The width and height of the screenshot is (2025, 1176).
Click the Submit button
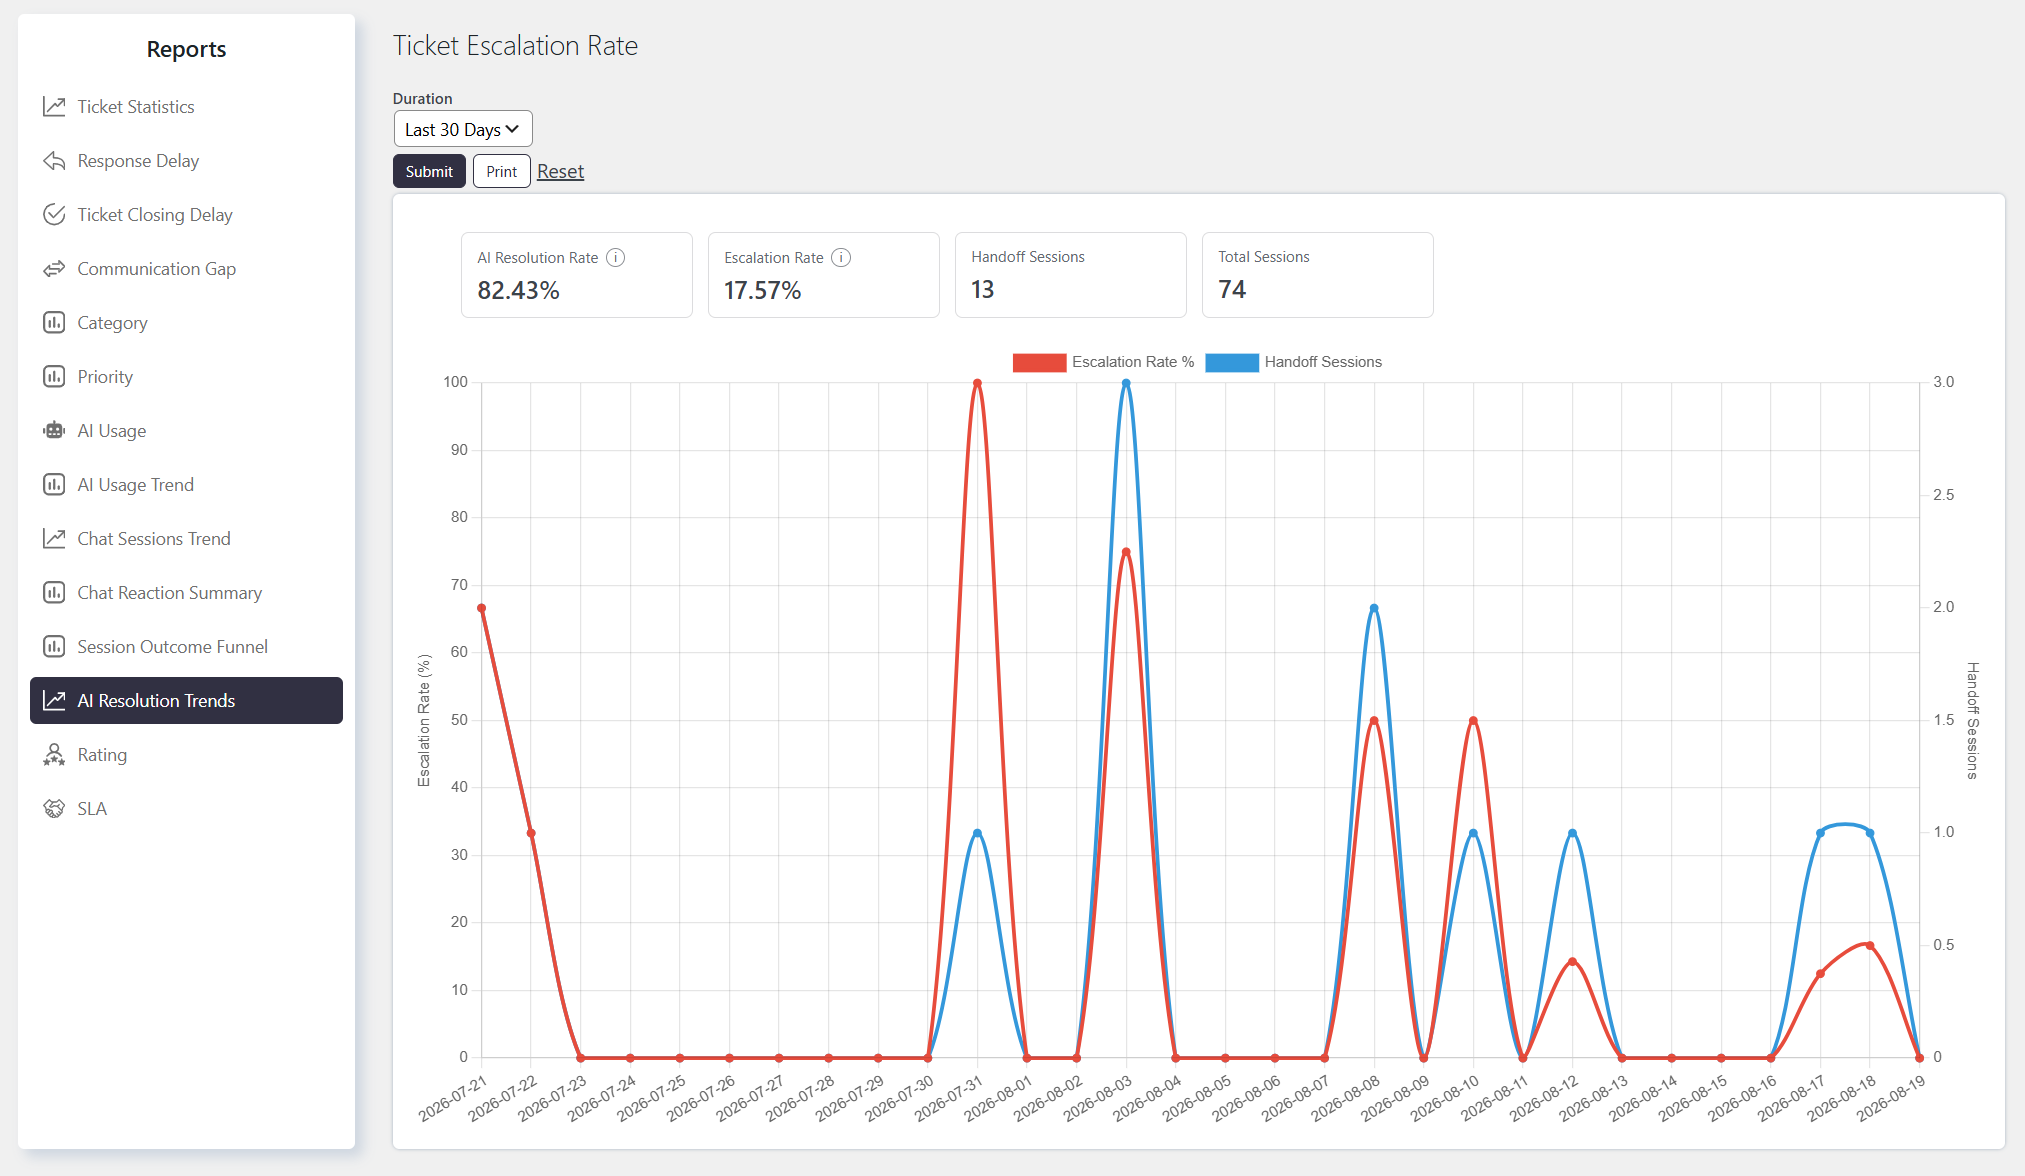tap(429, 171)
